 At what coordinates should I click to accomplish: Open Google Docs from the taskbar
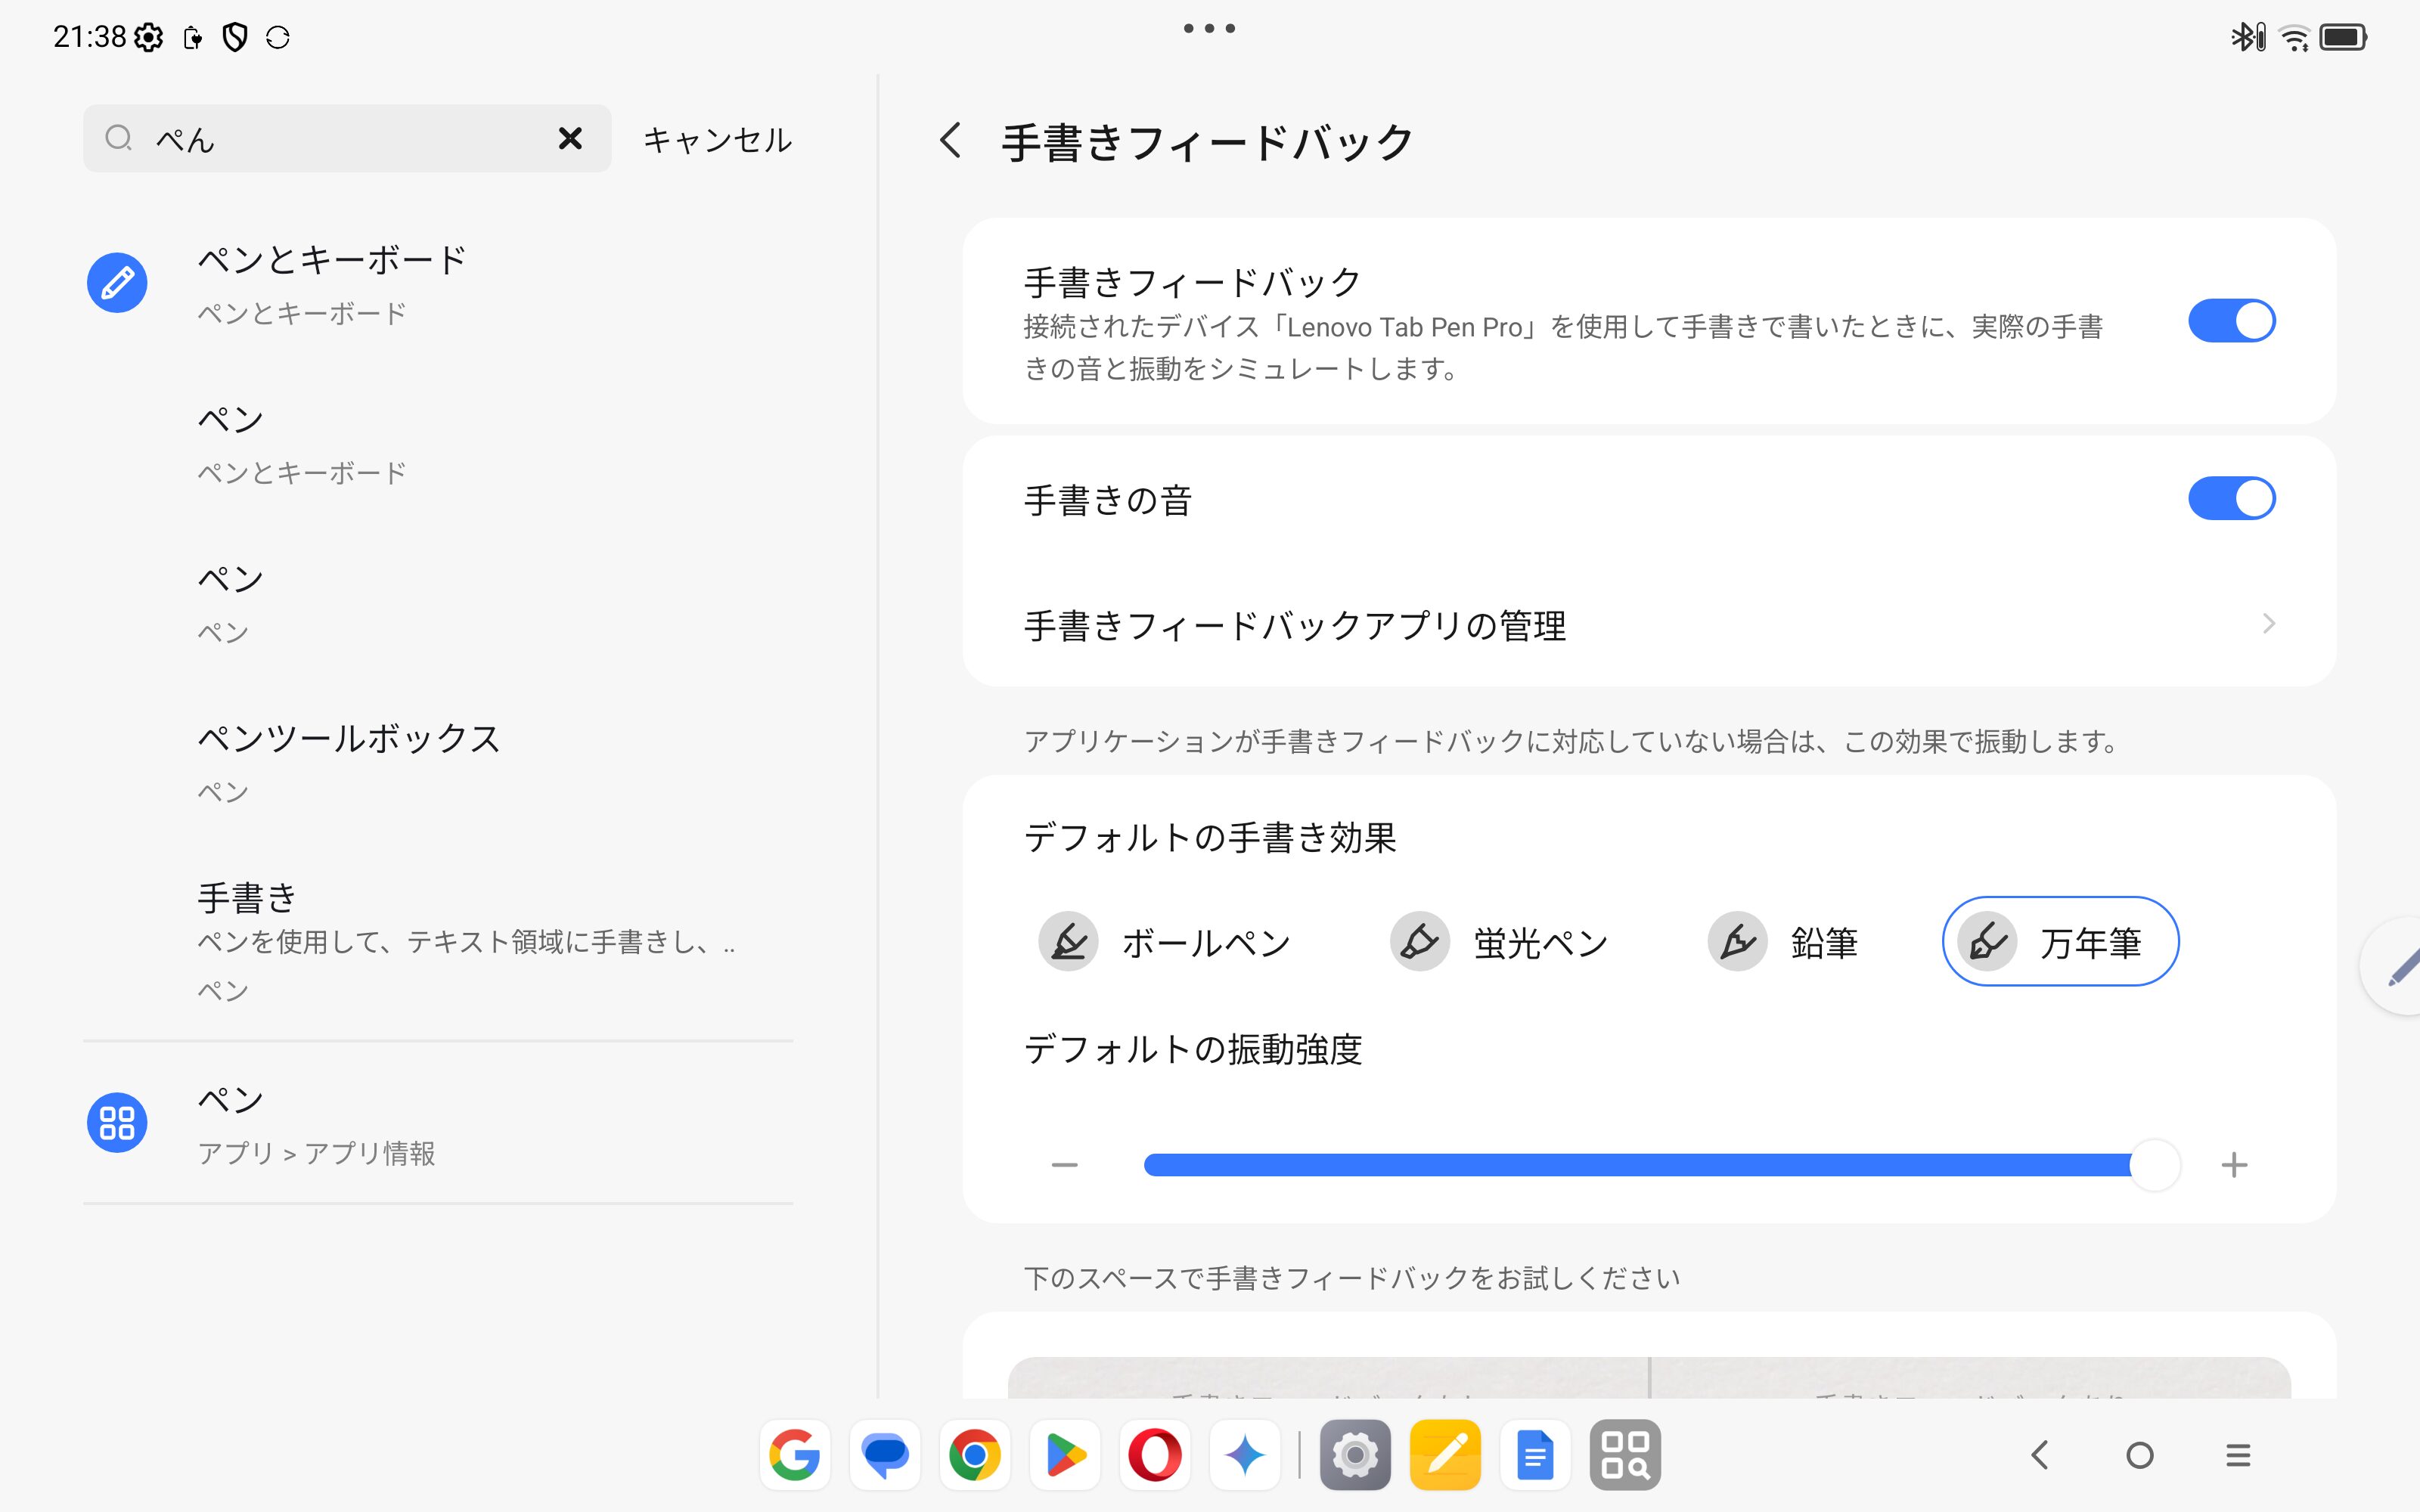[1535, 1455]
